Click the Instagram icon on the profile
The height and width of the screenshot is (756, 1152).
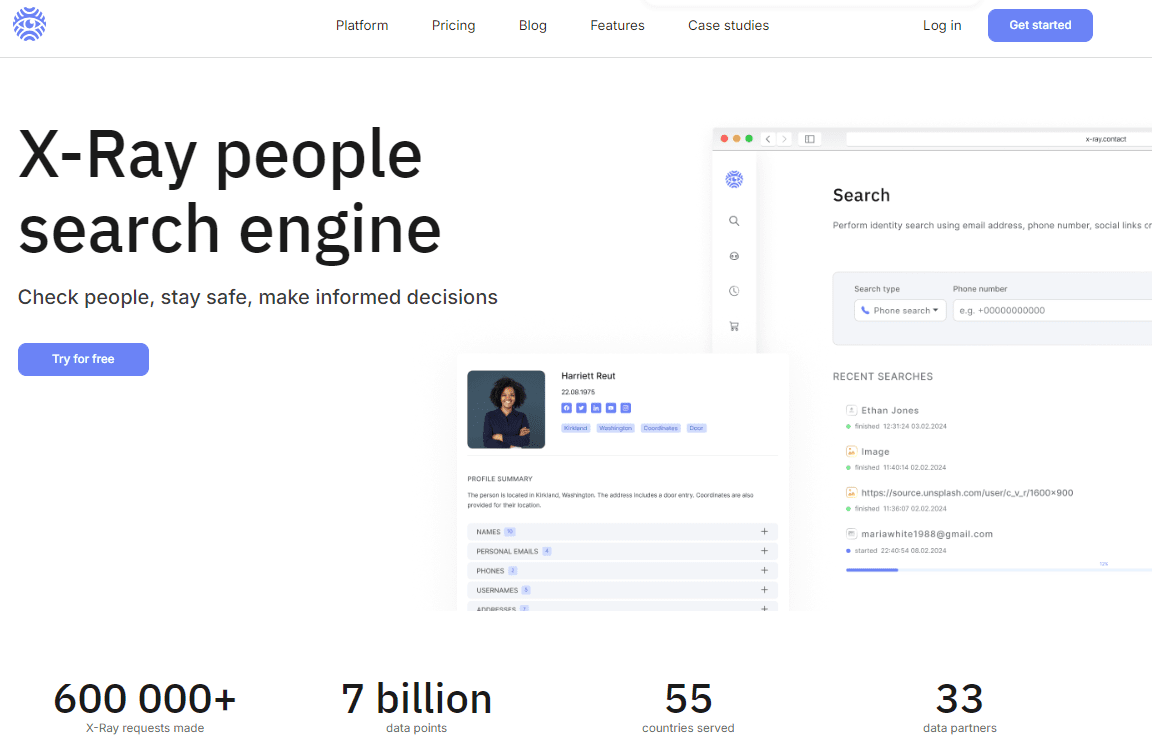(x=626, y=408)
